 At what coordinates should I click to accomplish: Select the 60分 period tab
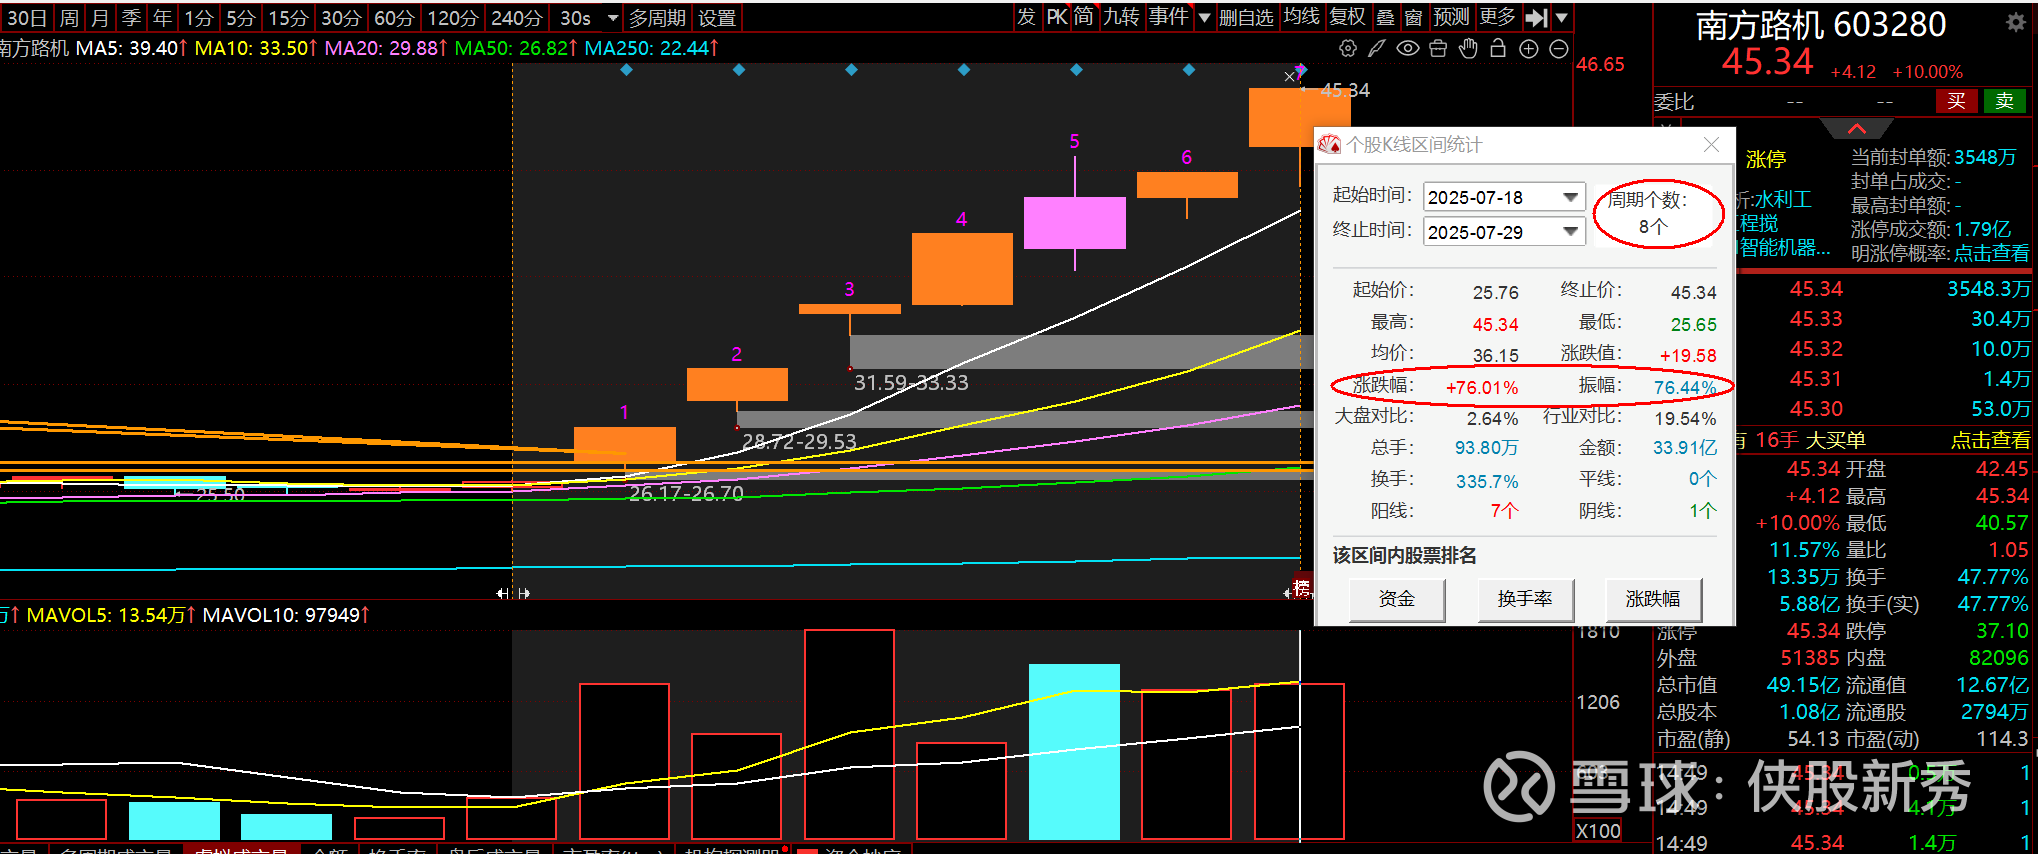[394, 18]
